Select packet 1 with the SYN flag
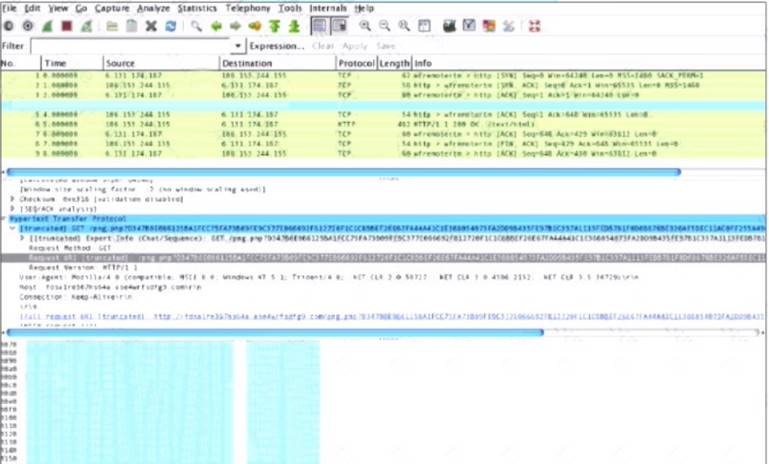Screen dimensions: 769x464 pyautogui.click(x=384, y=76)
